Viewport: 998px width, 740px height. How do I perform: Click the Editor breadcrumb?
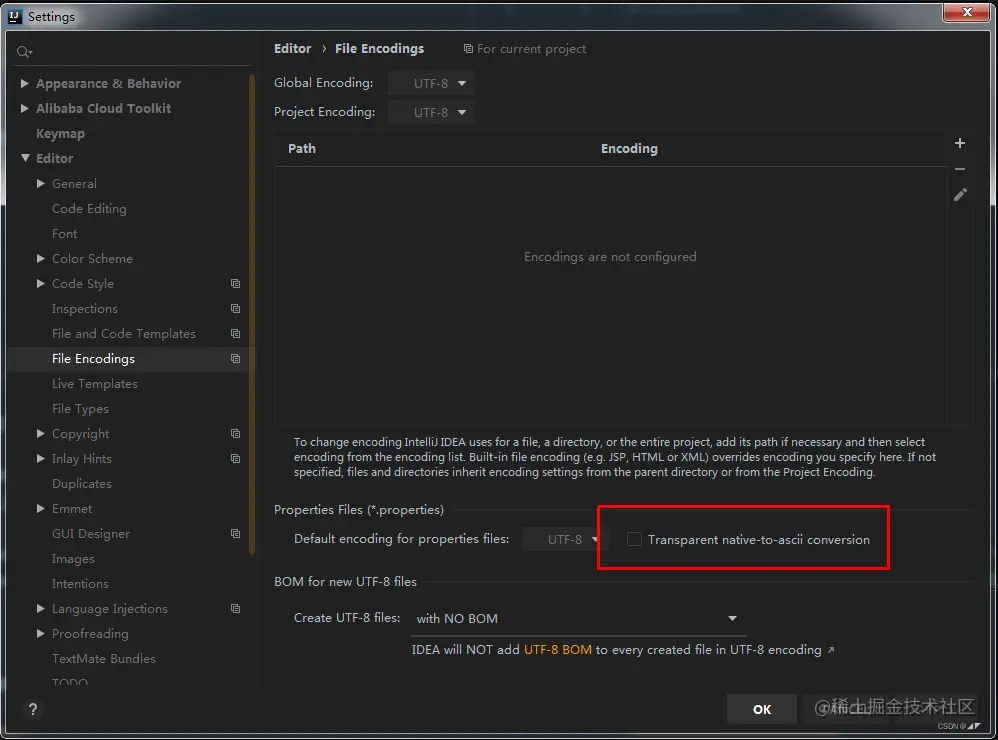pyautogui.click(x=293, y=48)
